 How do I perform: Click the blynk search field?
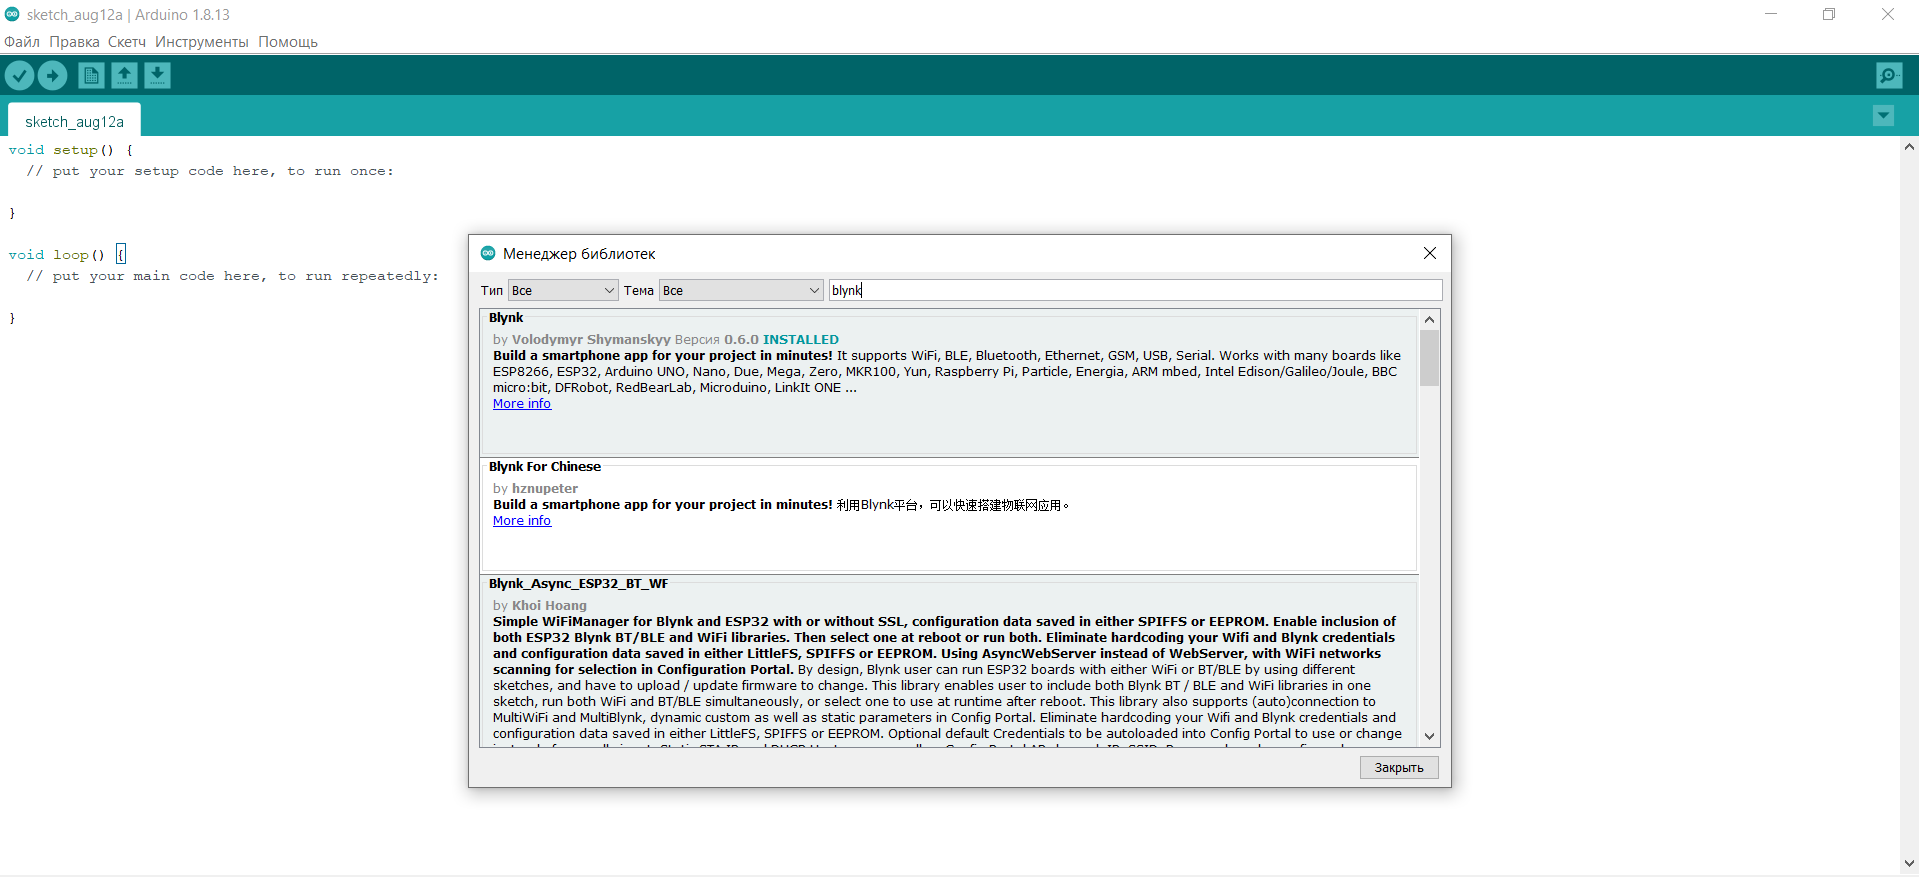tap(1135, 290)
